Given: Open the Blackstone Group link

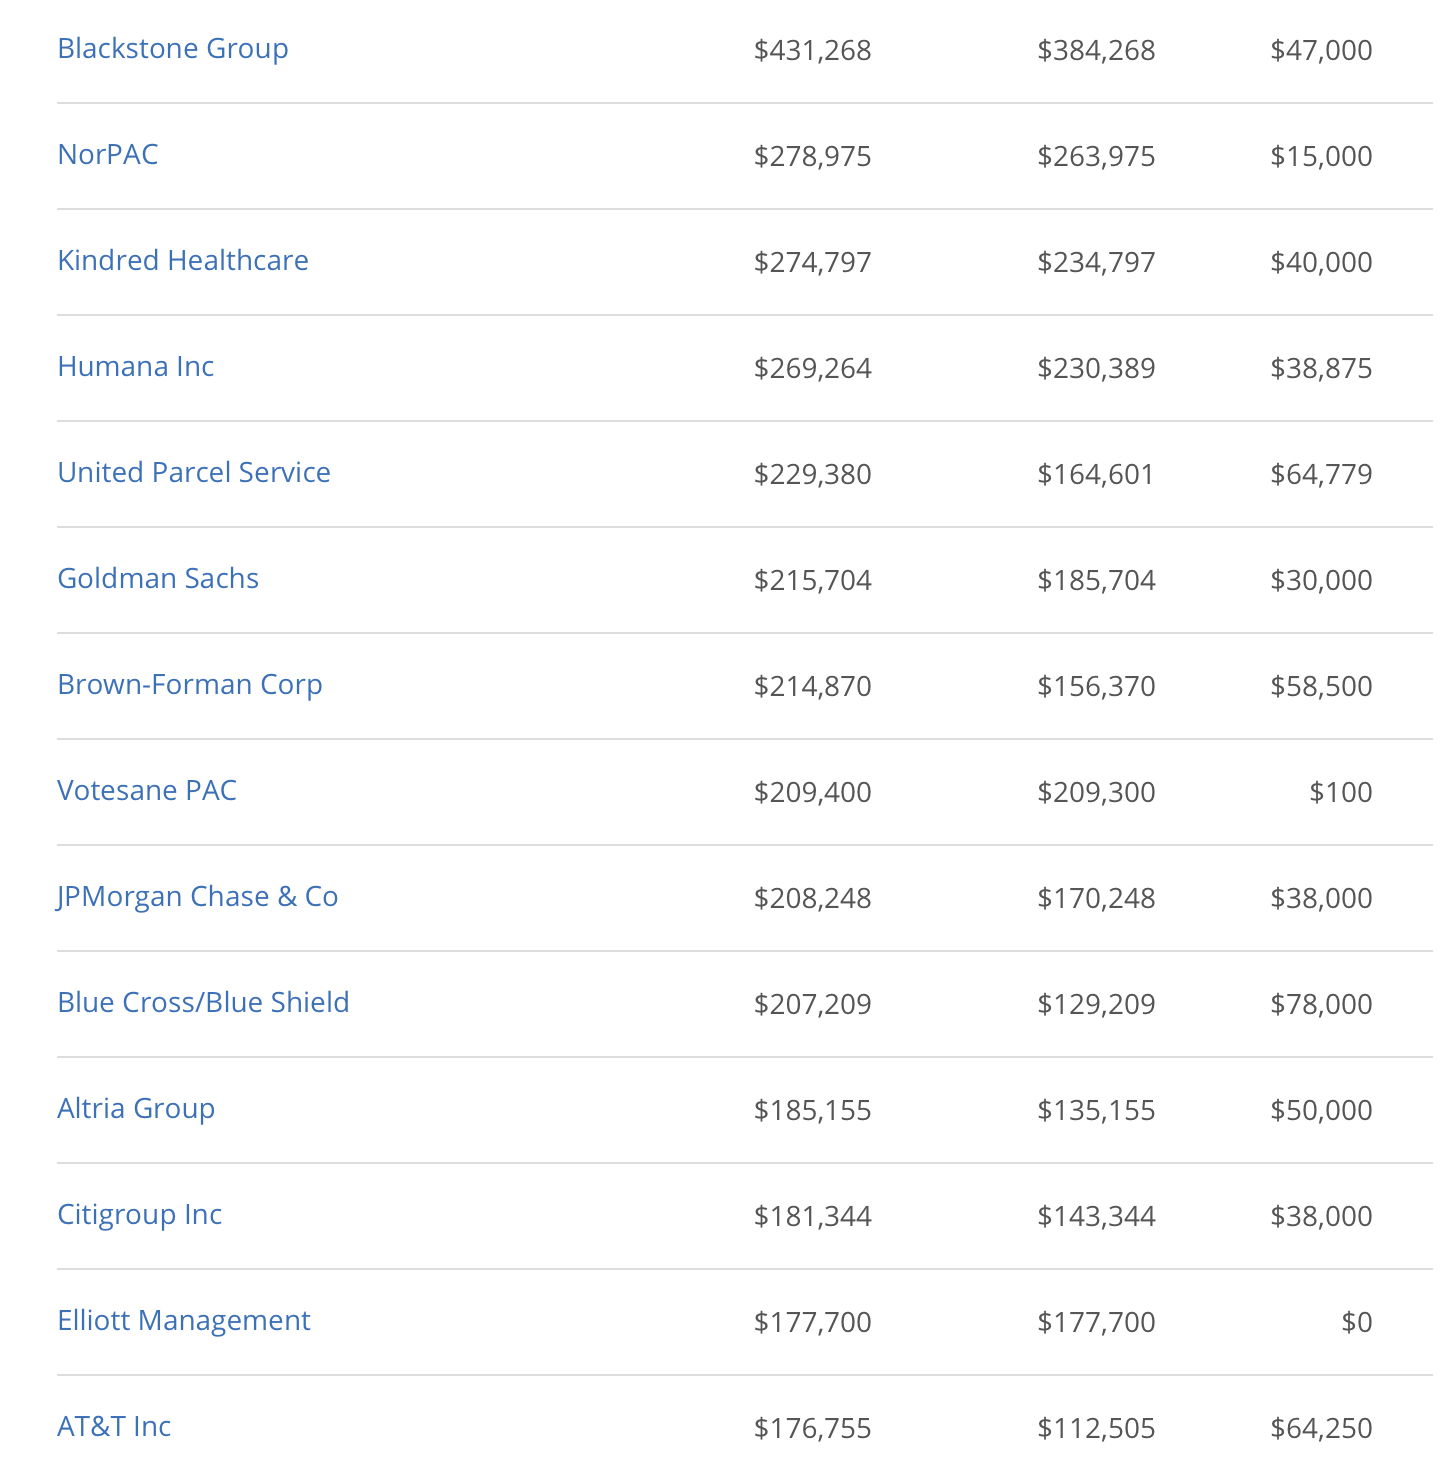Looking at the screenshot, I should pos(173,48).
